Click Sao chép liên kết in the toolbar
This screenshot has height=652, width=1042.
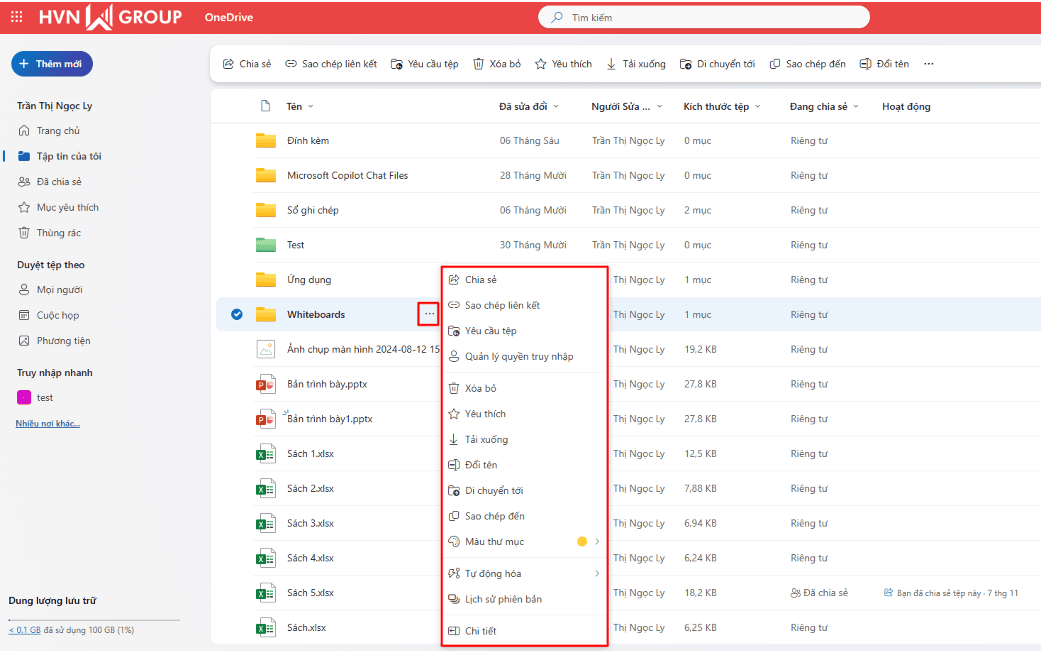point(331,64)
